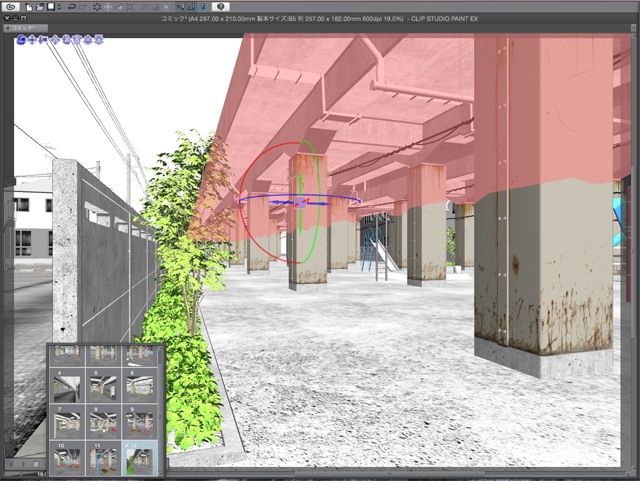The image size is (640, 481).
Task: Click the dotted circle Clear icon
Action: [97, 7]
